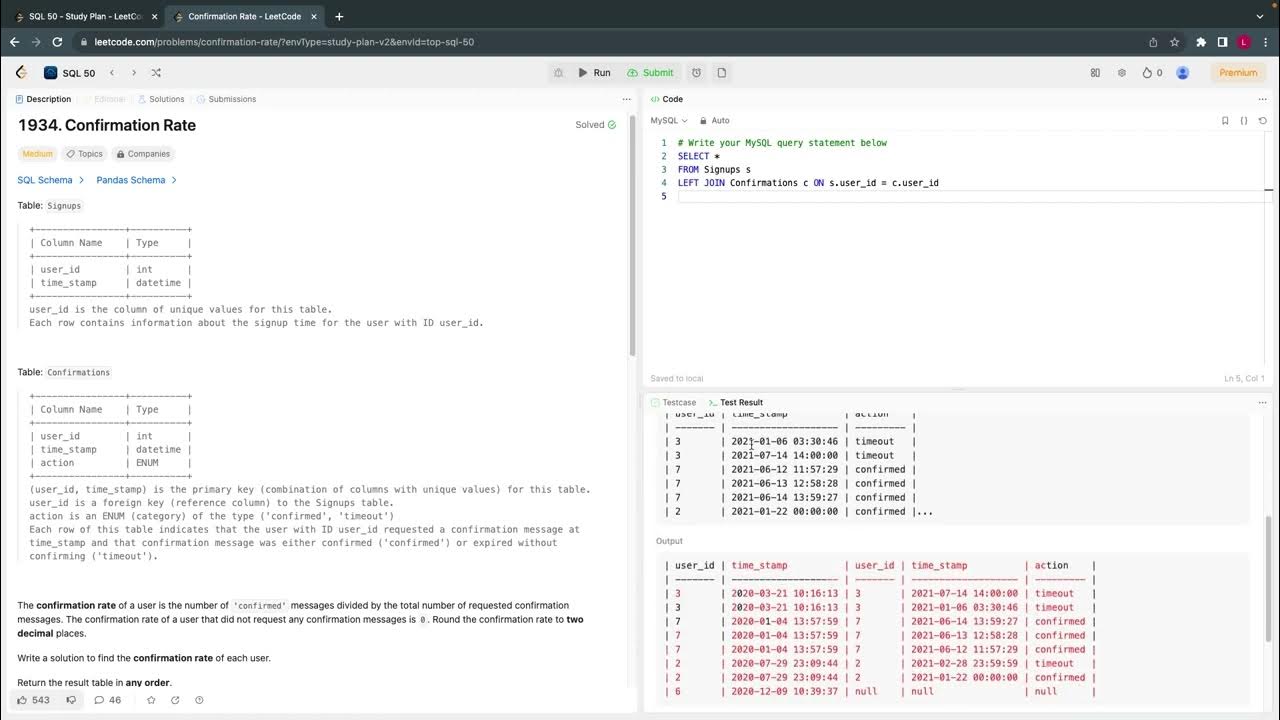Viewport: 1280px width, 720px height.
Task: Click the bookmark icon in code panel
Action: [1225, 120]
